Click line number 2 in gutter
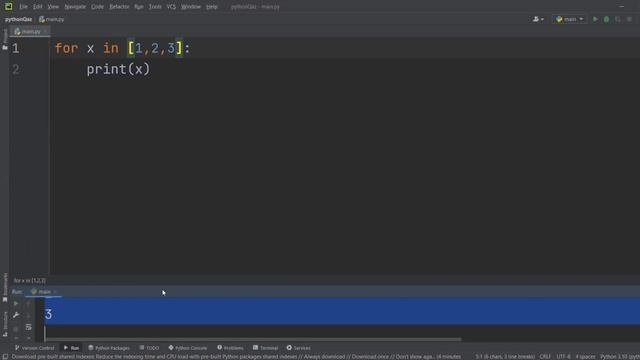The width and height of the screenshot is (640, 360). (16, 69)
